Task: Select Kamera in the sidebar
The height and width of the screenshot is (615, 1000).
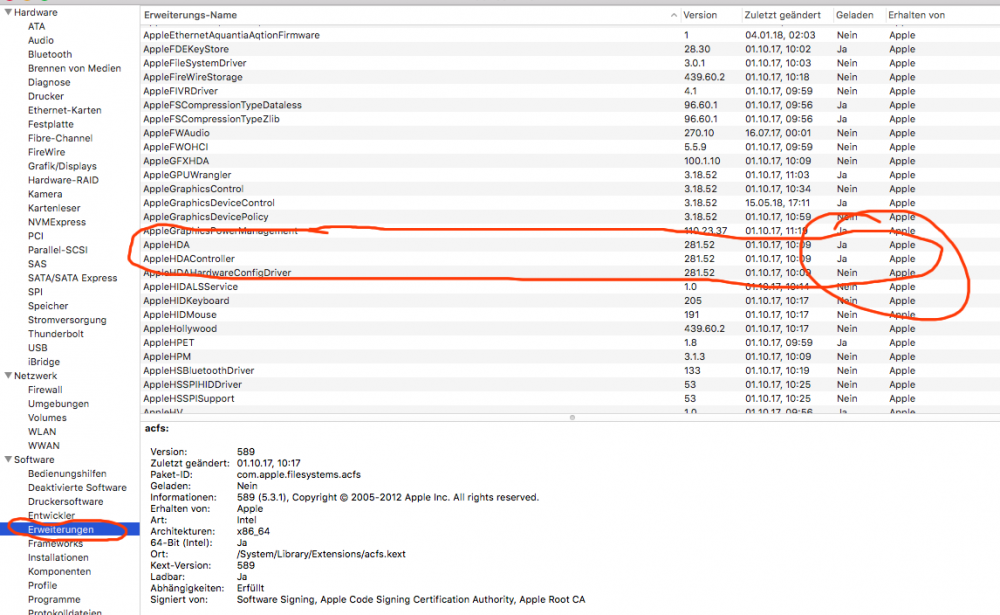Action: 45,195
